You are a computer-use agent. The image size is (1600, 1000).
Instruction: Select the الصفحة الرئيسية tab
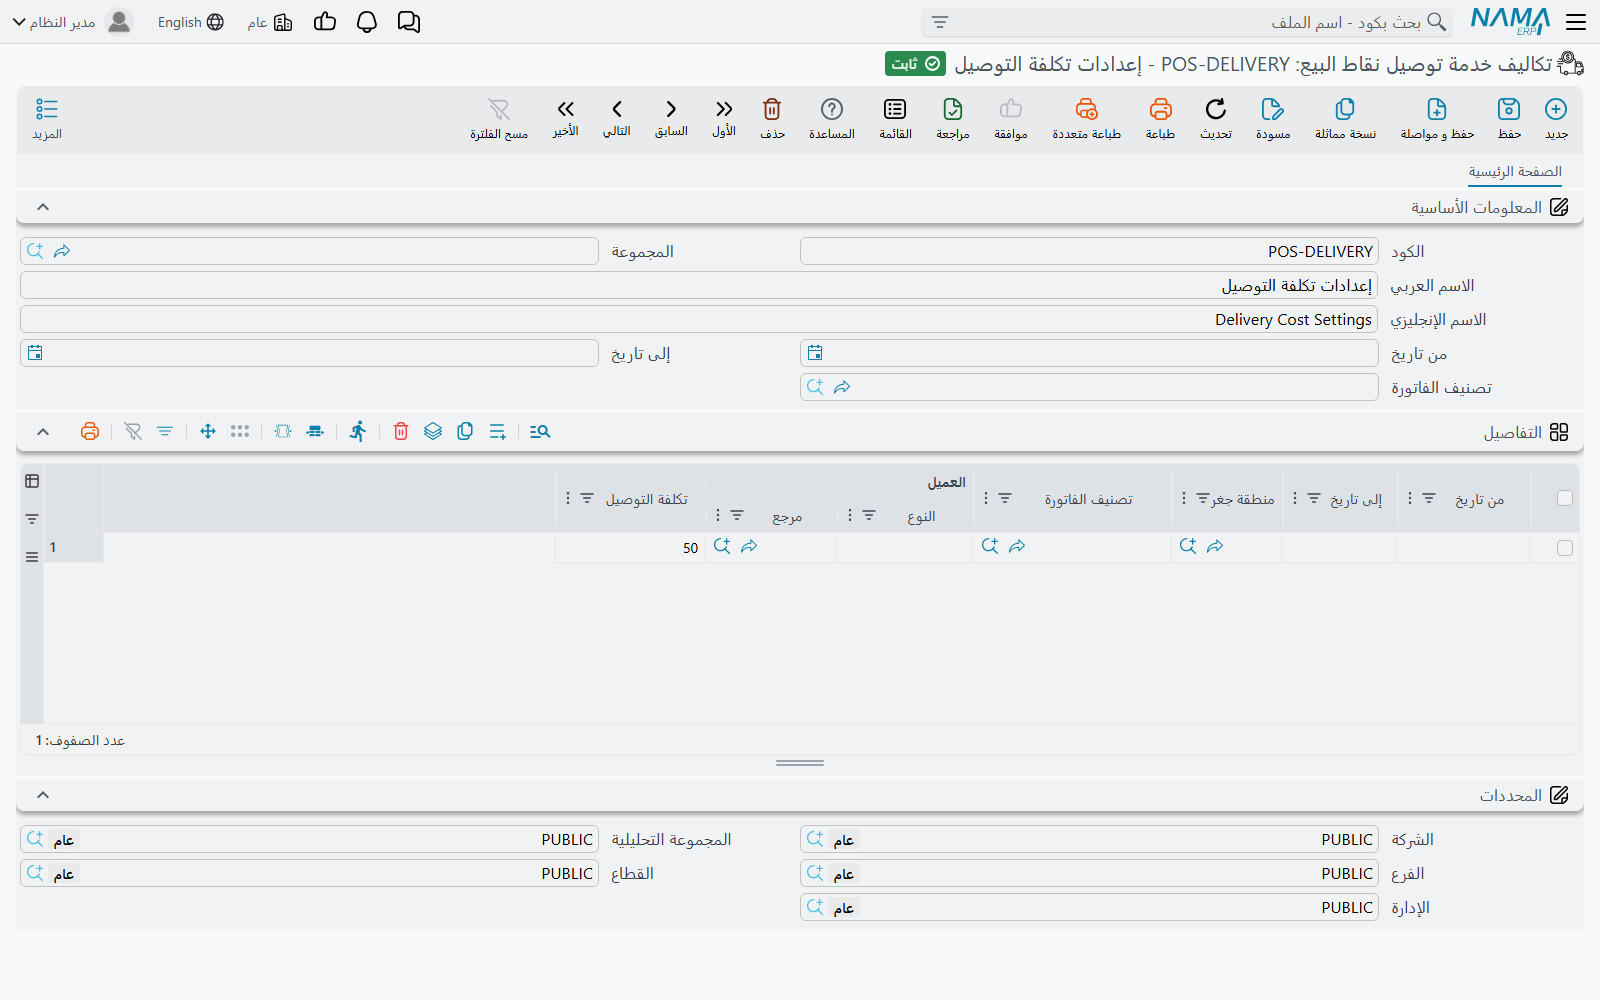pos(1515,172)
